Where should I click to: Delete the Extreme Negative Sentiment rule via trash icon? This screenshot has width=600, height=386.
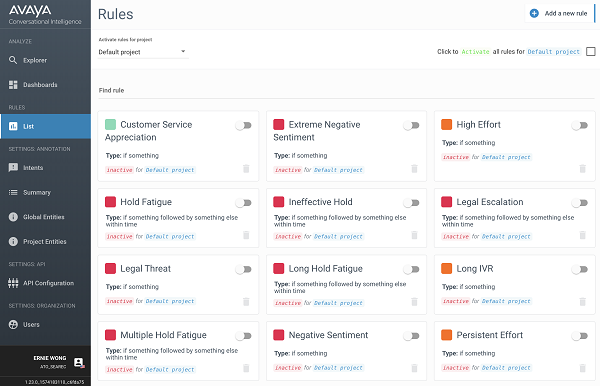click(414, 169)
